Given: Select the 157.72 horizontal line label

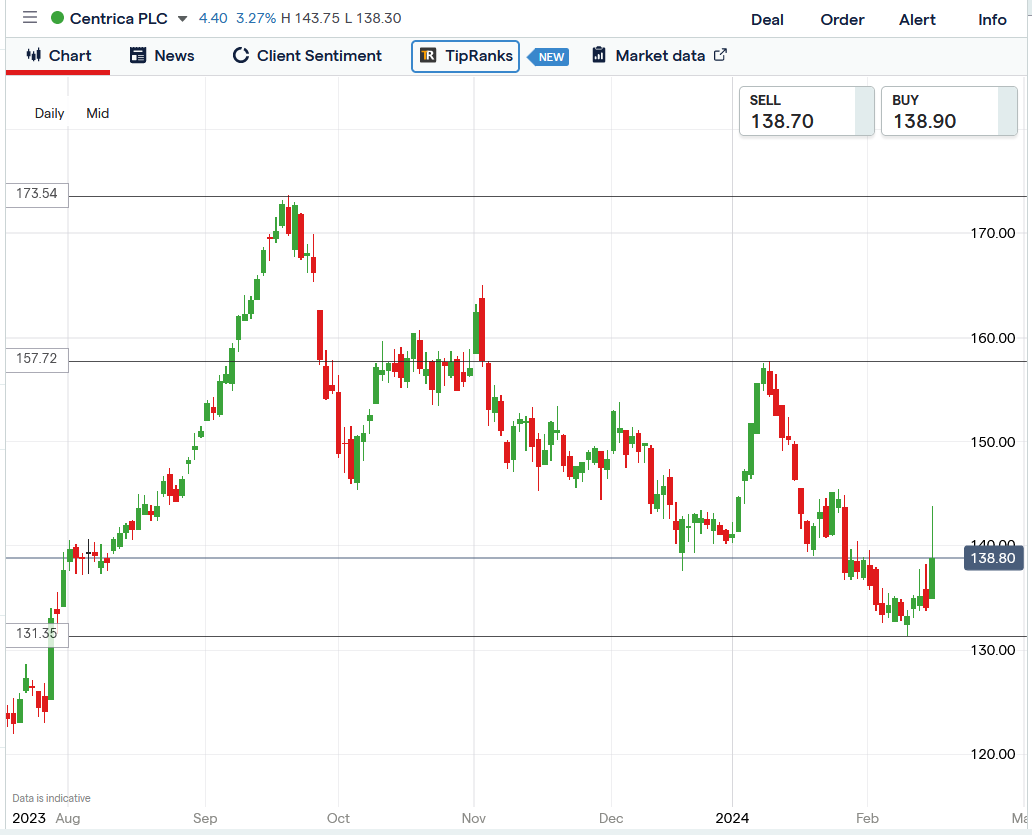Looking at the screenshot, I should pos(37,359).
